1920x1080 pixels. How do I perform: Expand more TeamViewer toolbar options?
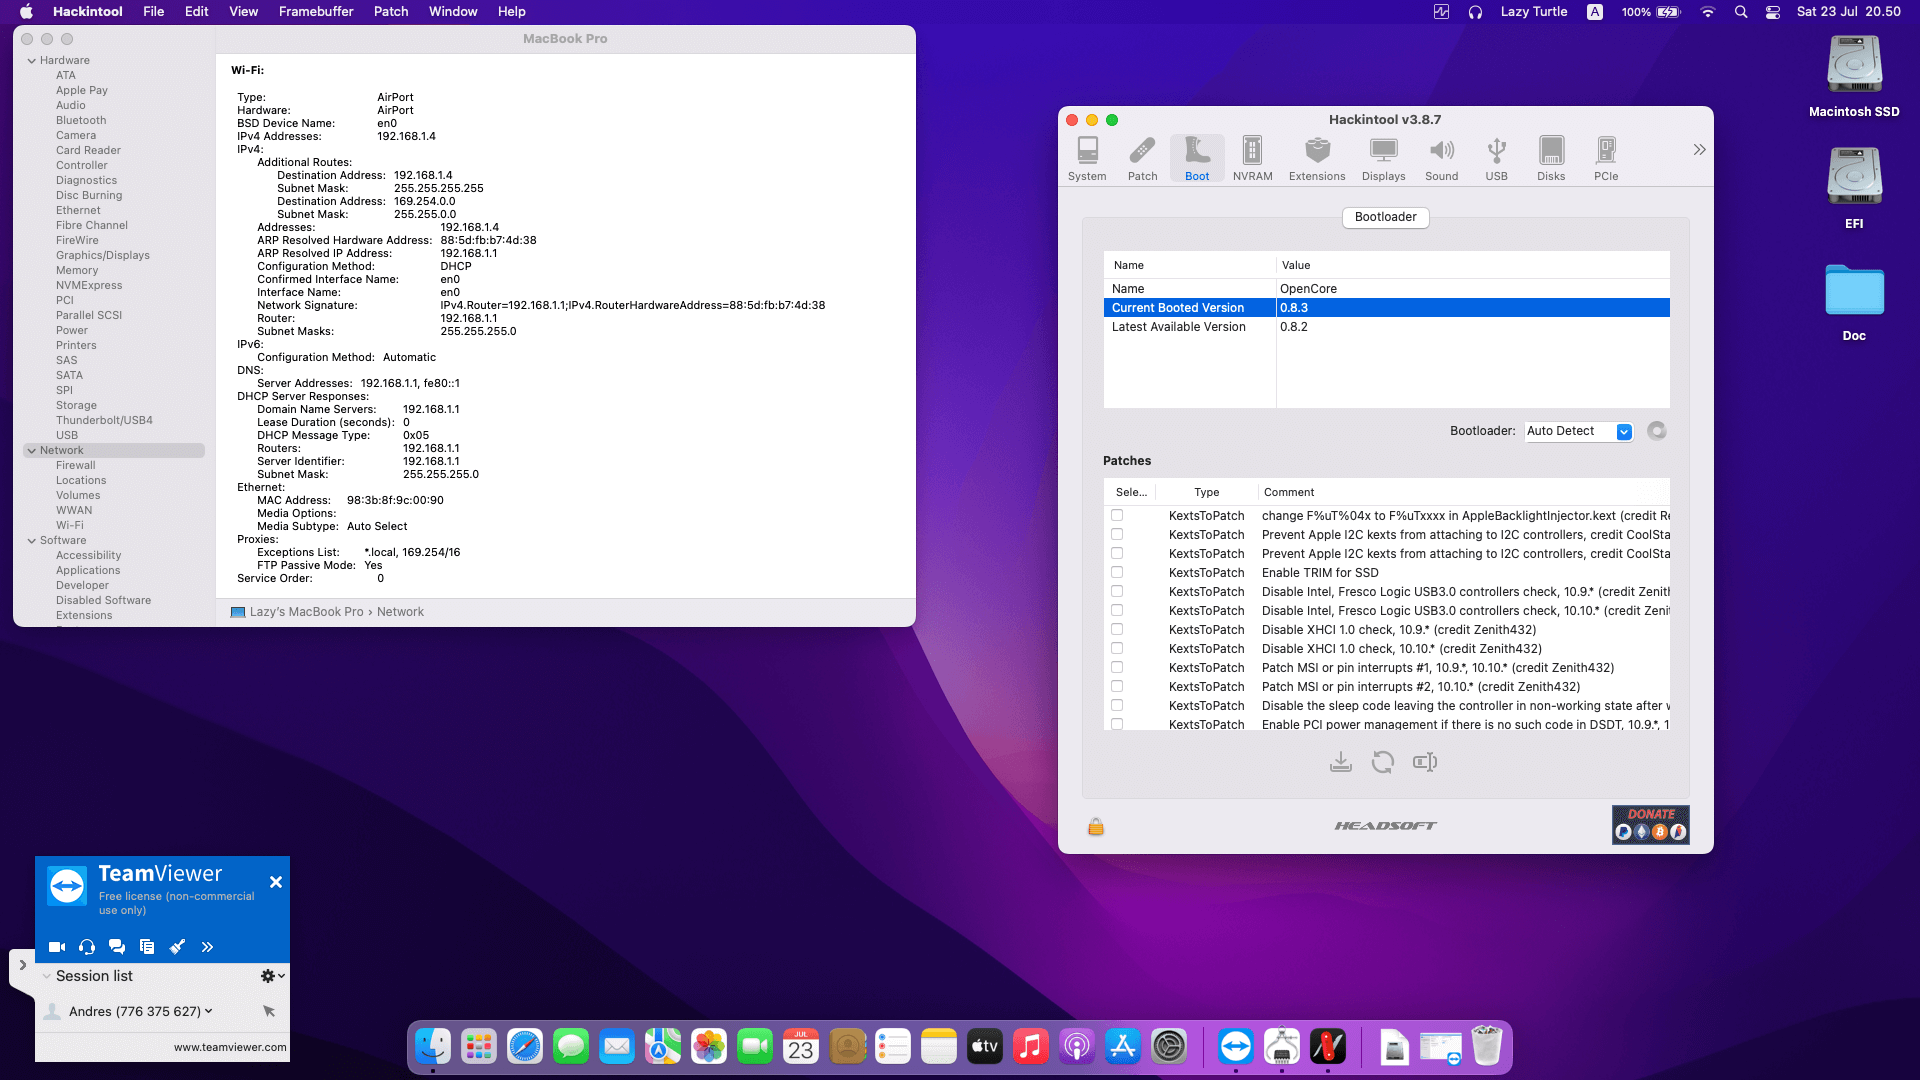[207, 947]
